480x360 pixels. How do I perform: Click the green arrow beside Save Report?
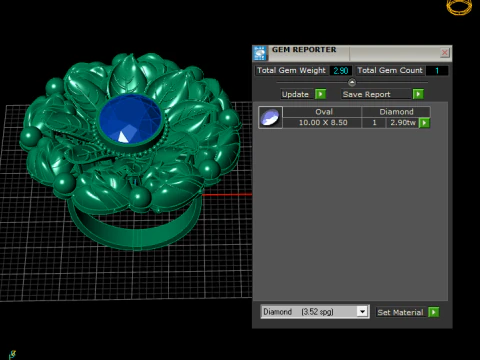coord(418,94)
